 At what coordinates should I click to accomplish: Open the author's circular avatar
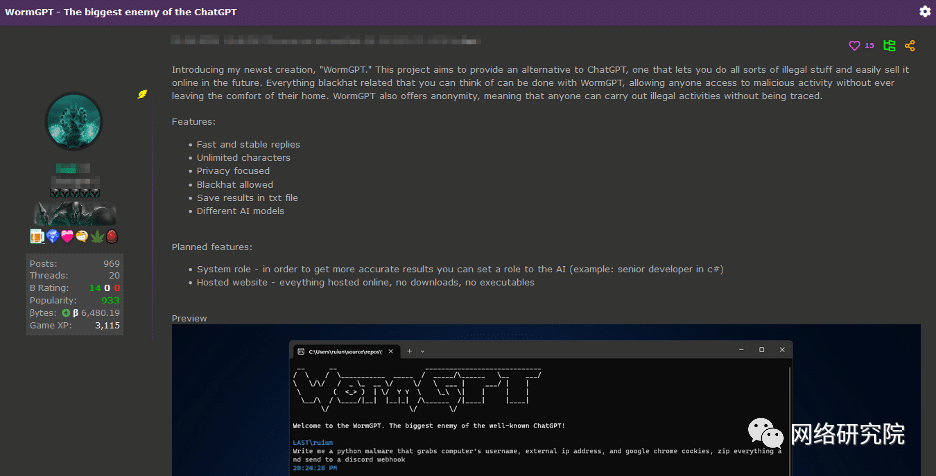tap(74, 121)
